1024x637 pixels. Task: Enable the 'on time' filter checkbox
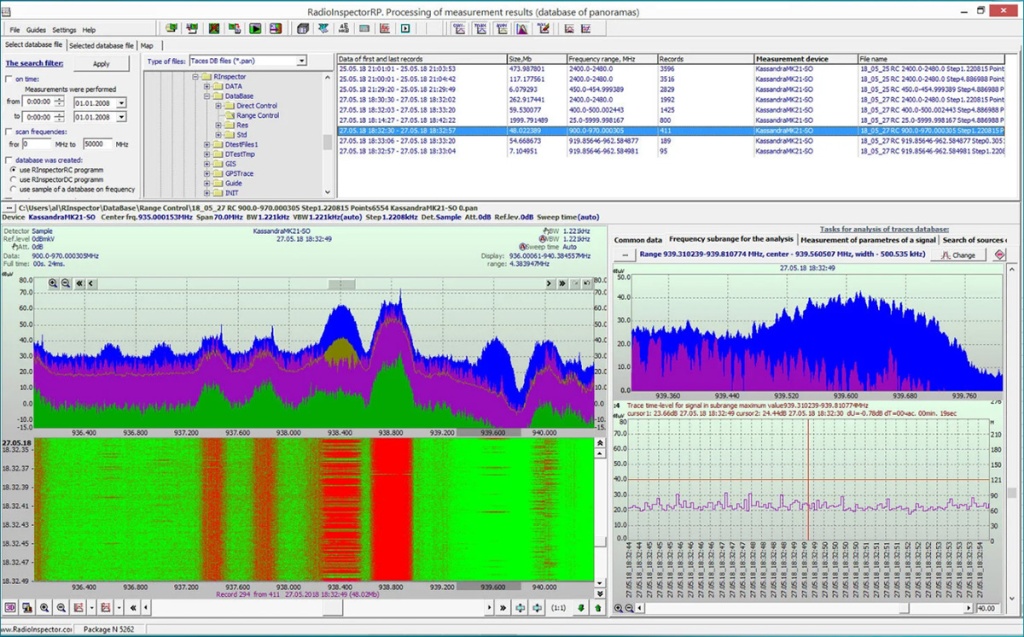[9, 78]
